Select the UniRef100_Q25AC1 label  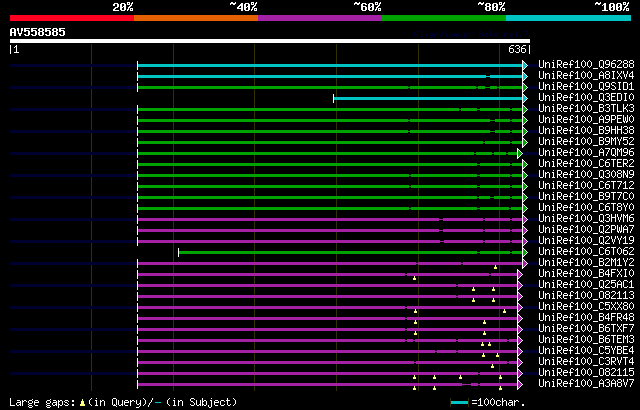[586, 285]
